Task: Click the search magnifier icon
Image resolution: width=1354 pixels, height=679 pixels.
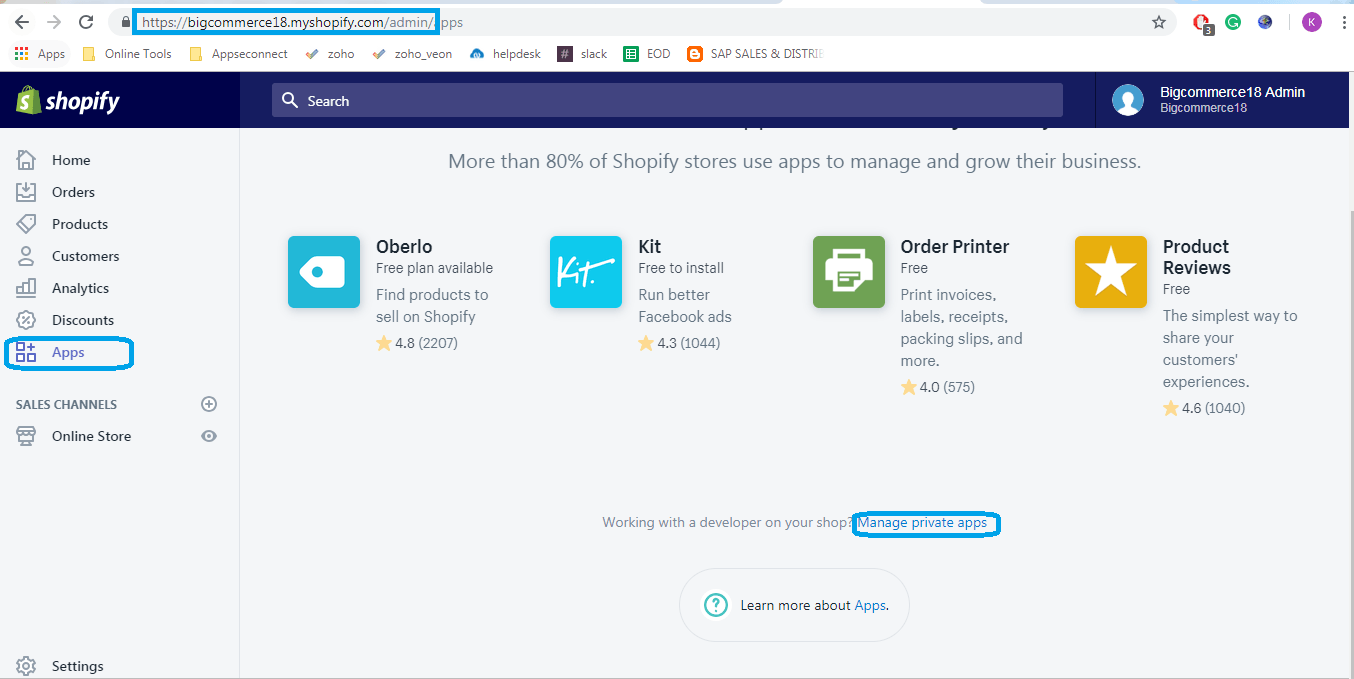Action: tap(290, 100)
